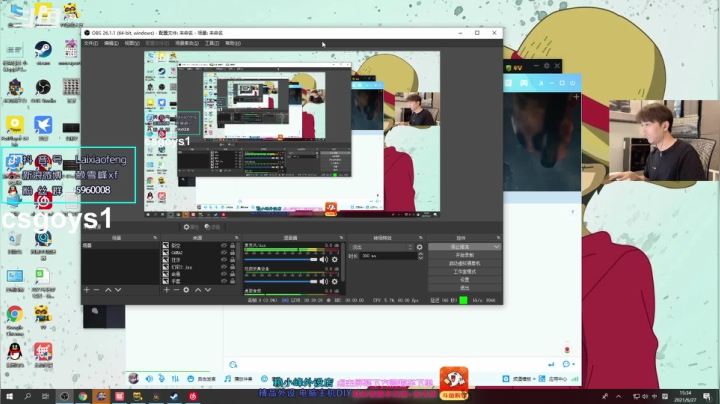Toggle visibility eye of the fourth source
Screen dimensions: 720x404
pyautogui.click(x=224, y=267)
